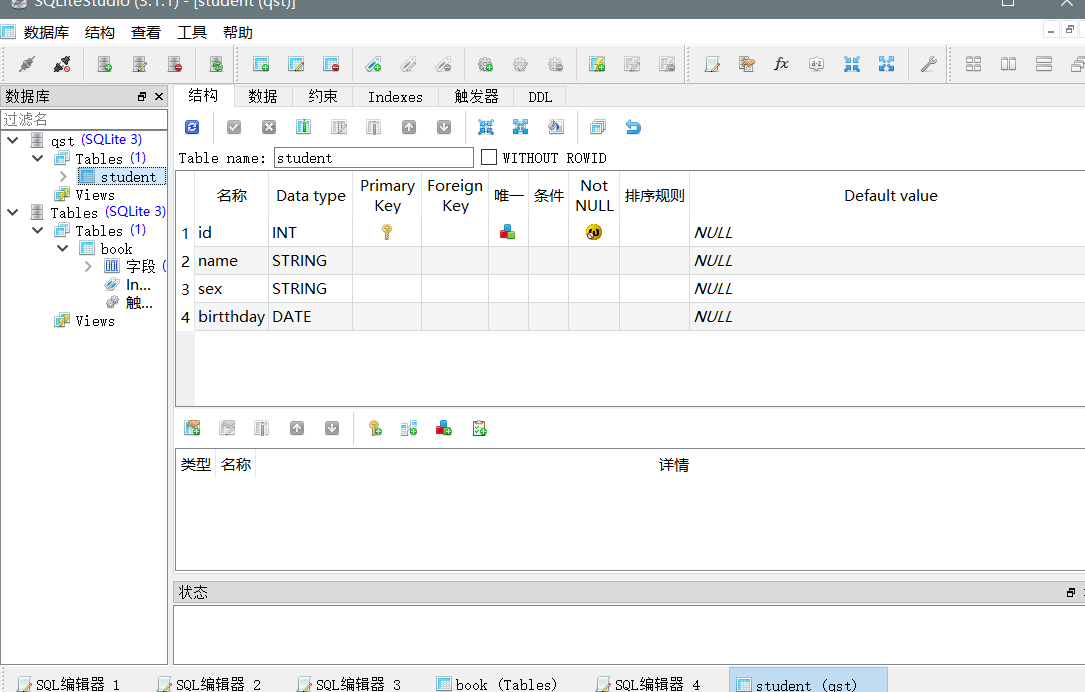Toggle the WITHOUT ROWID checkbox

click(x=489, y=158)
